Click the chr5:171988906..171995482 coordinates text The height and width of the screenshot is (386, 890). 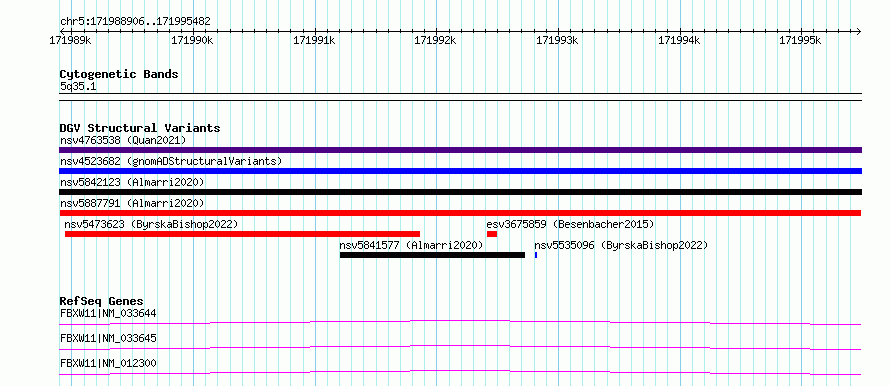pos(135,22)
